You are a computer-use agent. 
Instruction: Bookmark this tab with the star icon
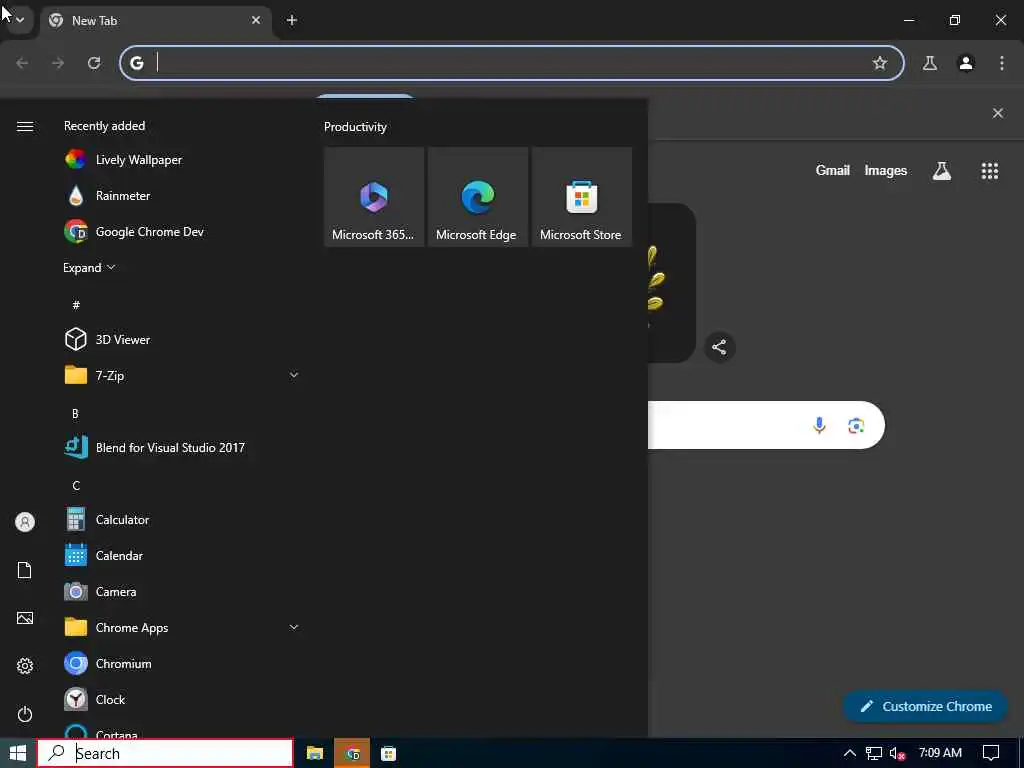[x=880, y=63]
